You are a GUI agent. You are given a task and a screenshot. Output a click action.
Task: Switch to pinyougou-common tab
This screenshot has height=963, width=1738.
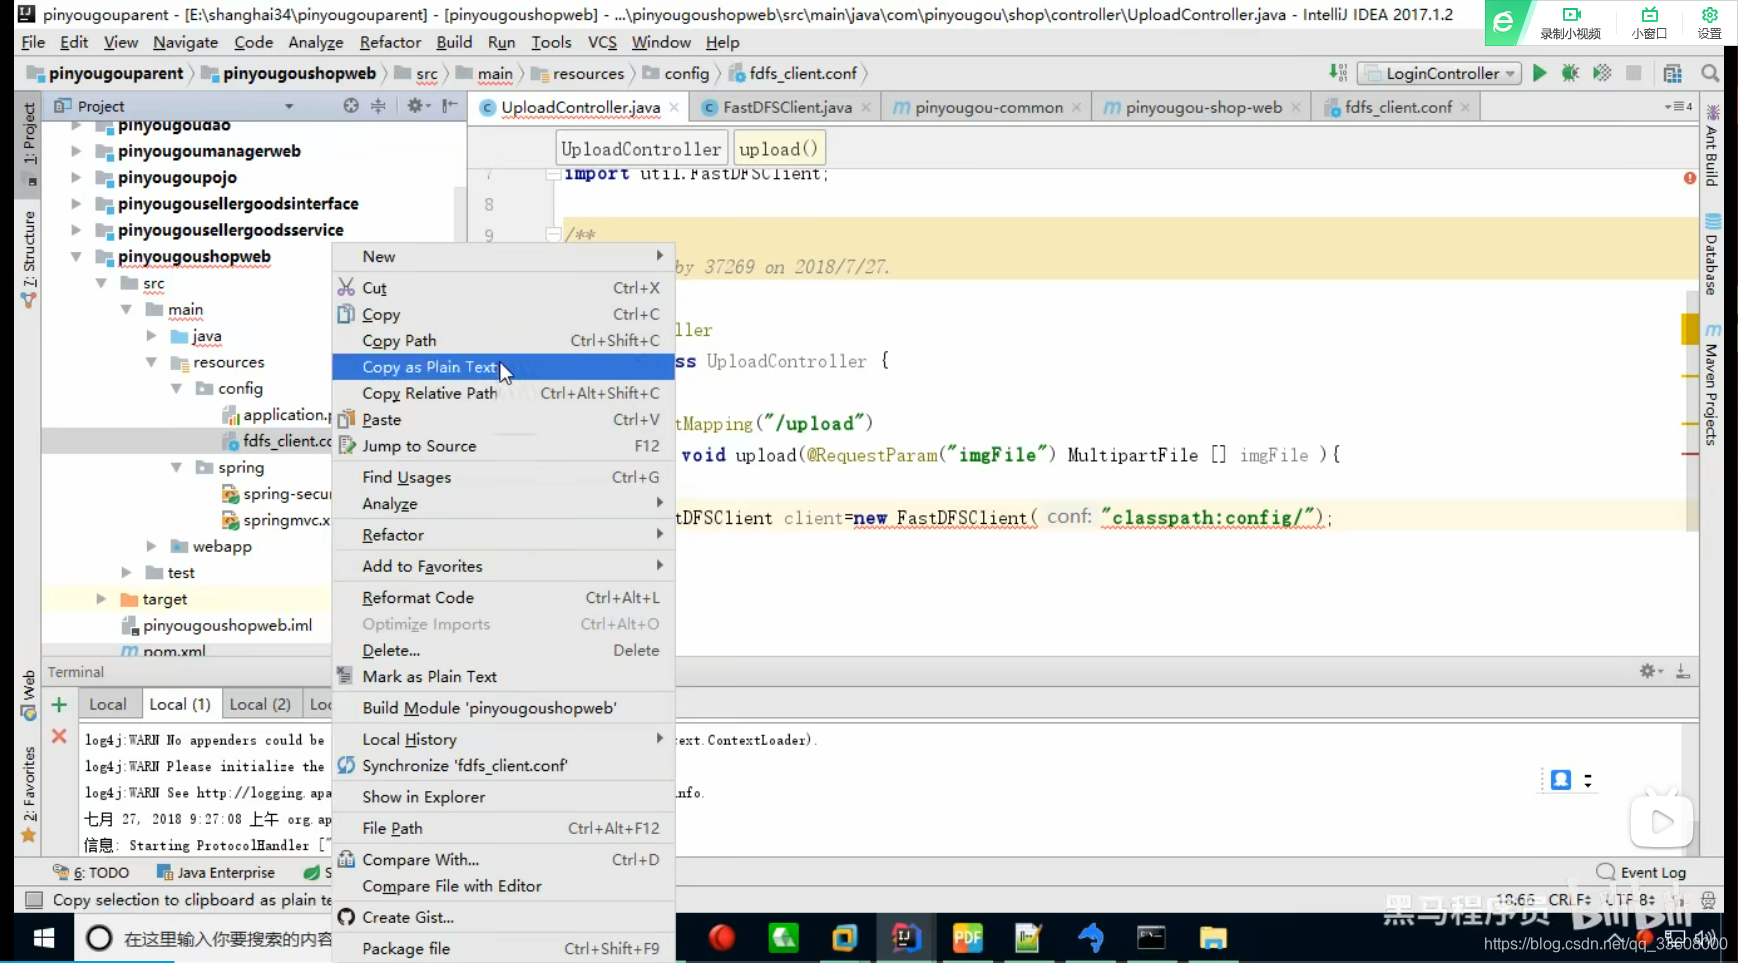(x=988, y=107)
